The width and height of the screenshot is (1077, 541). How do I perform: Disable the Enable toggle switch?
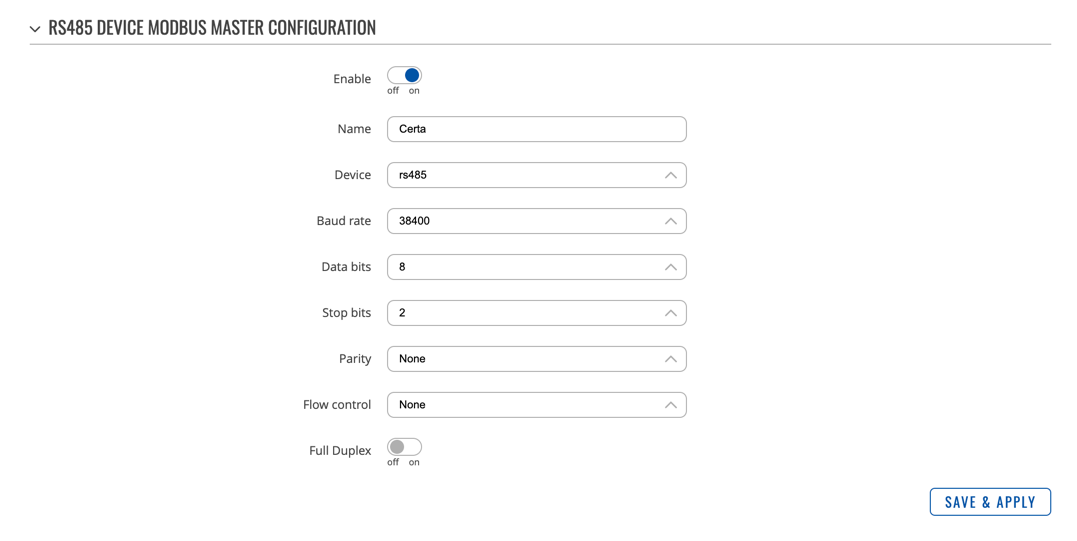404,76
